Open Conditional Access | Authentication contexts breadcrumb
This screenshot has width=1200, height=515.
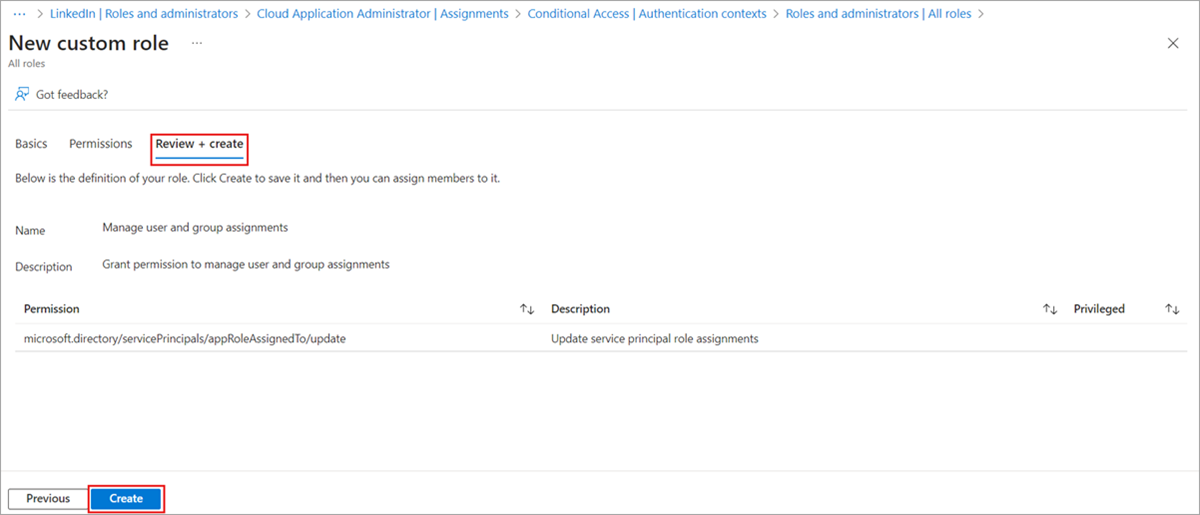pyautogui.click(x=647, y=14)
